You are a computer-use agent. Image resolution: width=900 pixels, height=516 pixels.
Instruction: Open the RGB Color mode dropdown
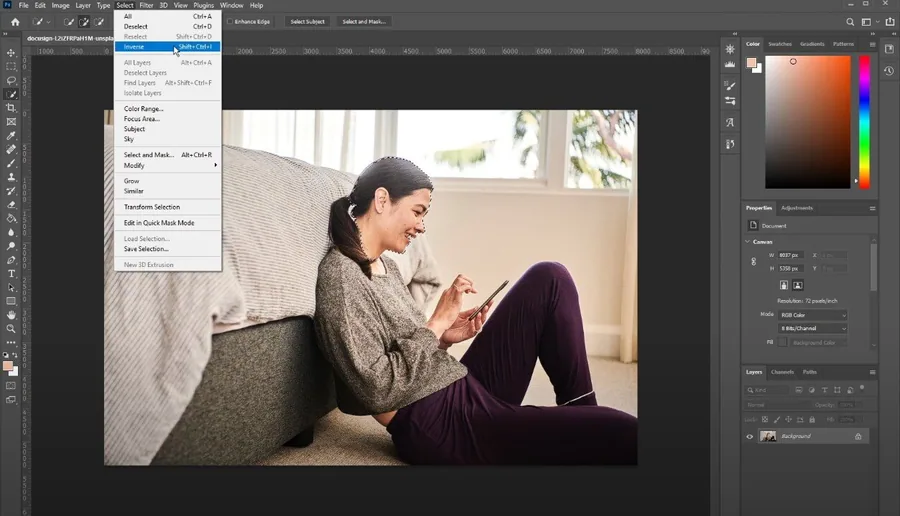click(813, 315)
